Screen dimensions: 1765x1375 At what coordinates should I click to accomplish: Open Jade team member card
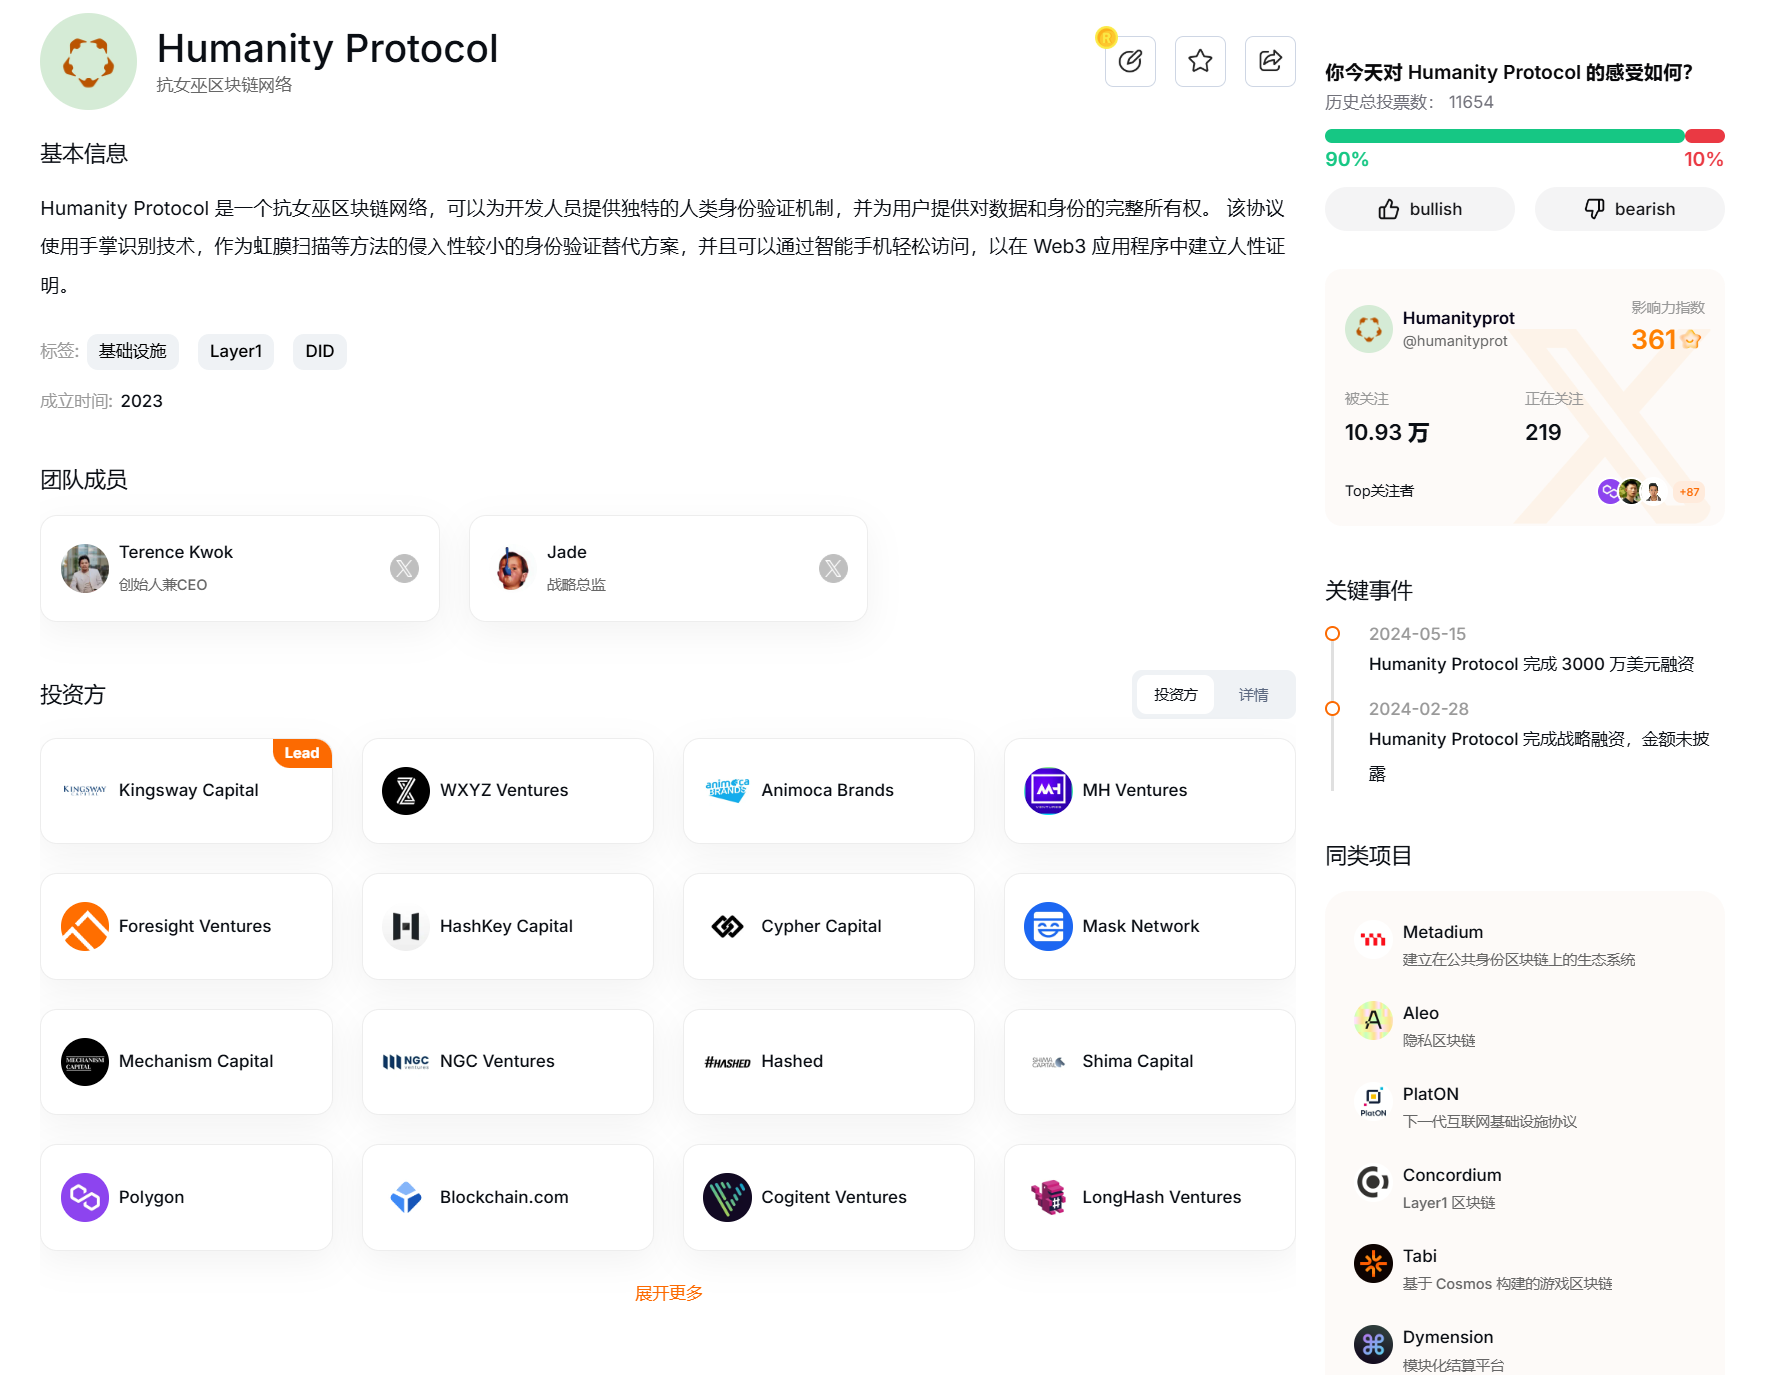pyautogui.click(x=668, y=569)
